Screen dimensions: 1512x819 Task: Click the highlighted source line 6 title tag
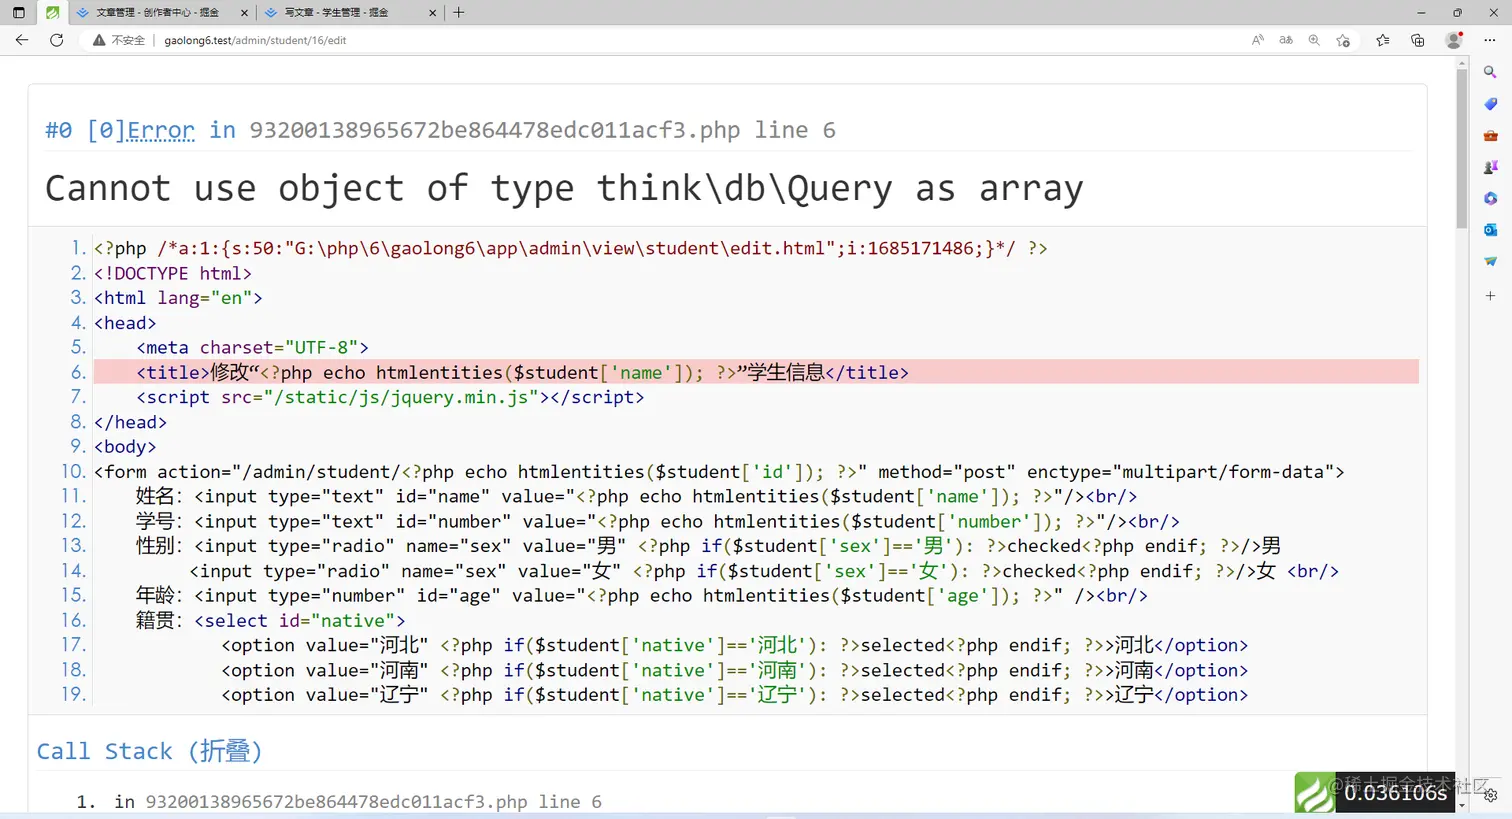(756, 372)
